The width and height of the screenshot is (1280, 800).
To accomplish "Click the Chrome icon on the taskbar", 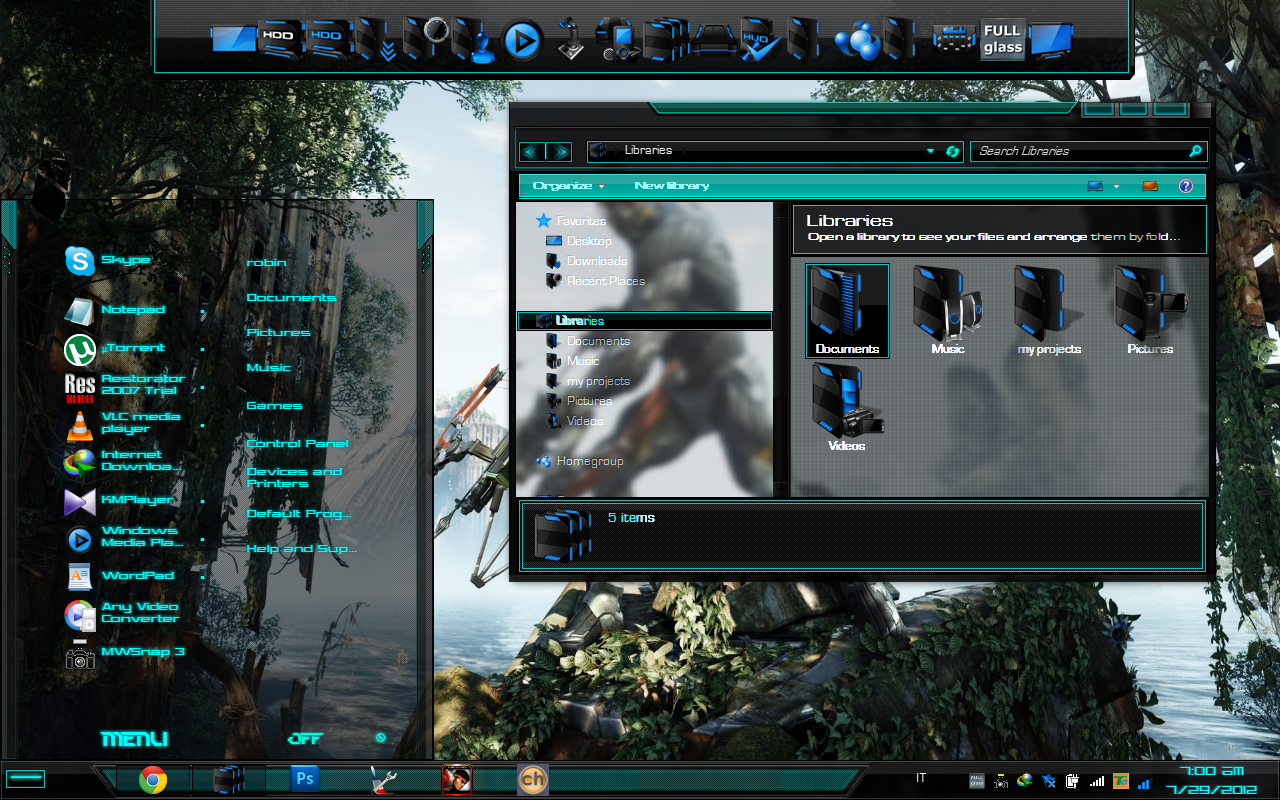I will (x=152, y=780).
